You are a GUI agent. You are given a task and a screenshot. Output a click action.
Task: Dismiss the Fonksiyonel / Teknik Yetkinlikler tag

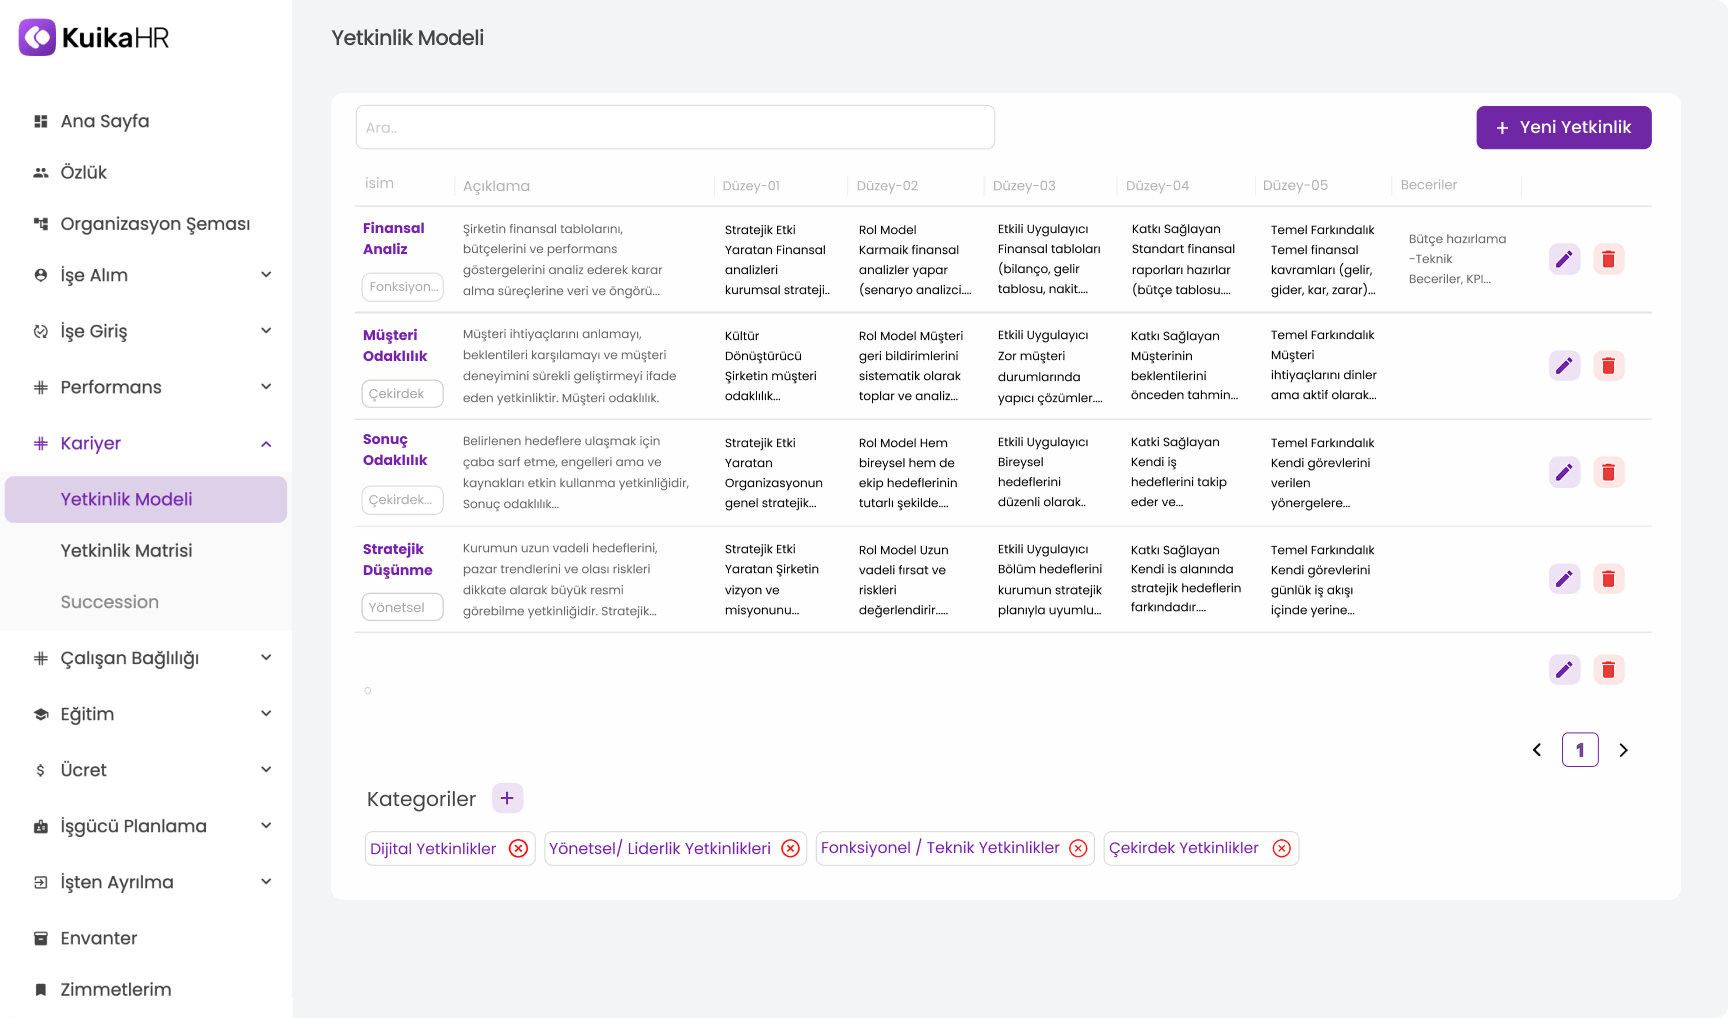pyautogui.click(x=1077, y=848)
